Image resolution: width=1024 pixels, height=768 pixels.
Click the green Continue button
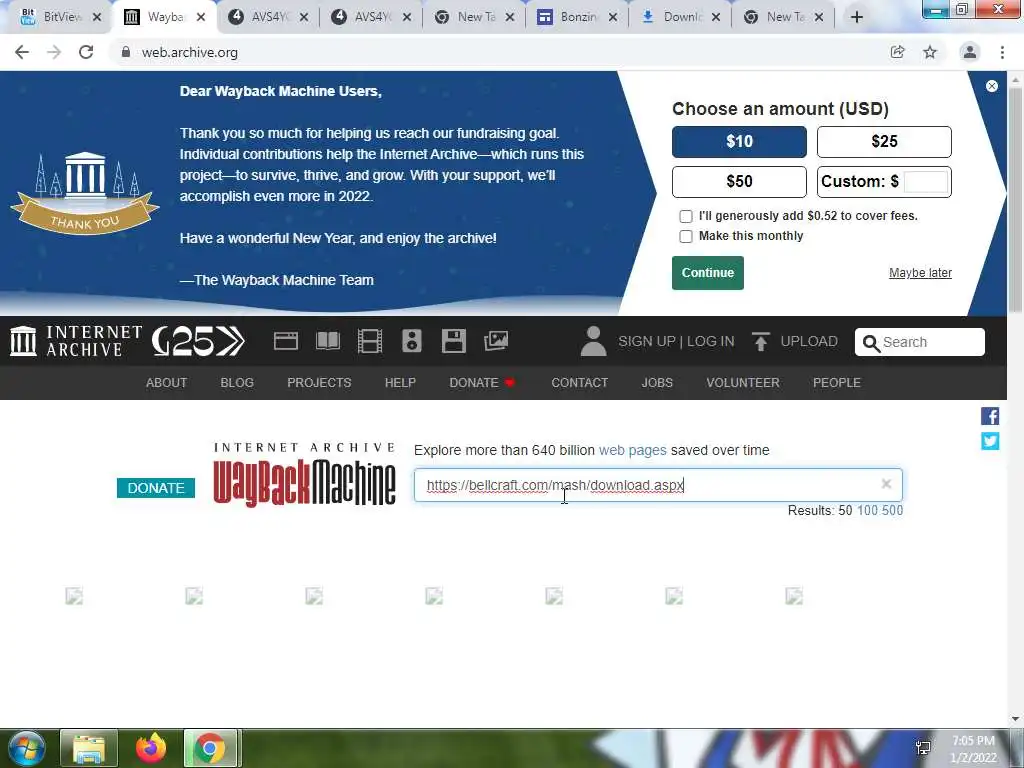click(708, 273)
